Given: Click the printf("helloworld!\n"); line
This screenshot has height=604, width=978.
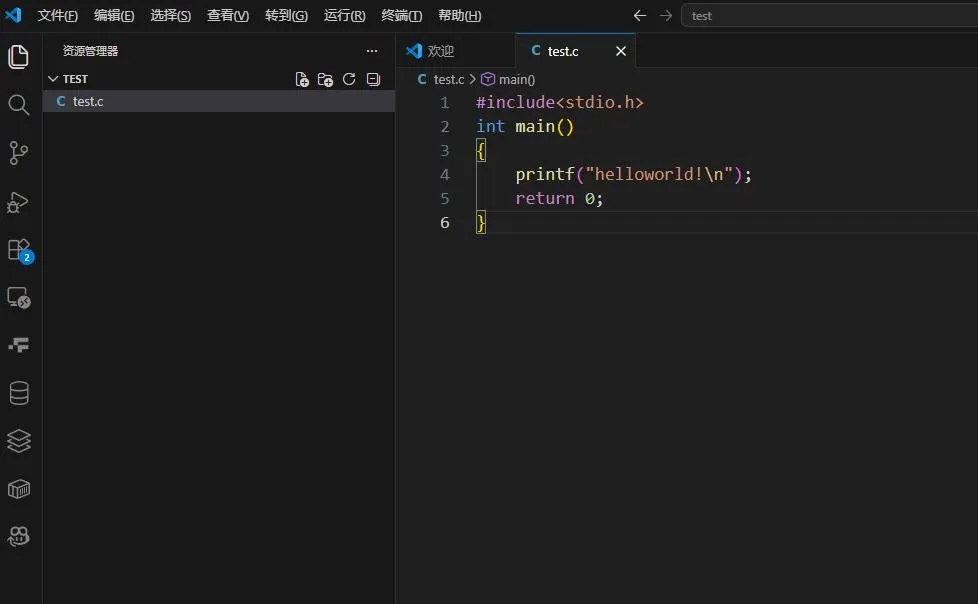Looking at the screenshot, I should (633, 174).
